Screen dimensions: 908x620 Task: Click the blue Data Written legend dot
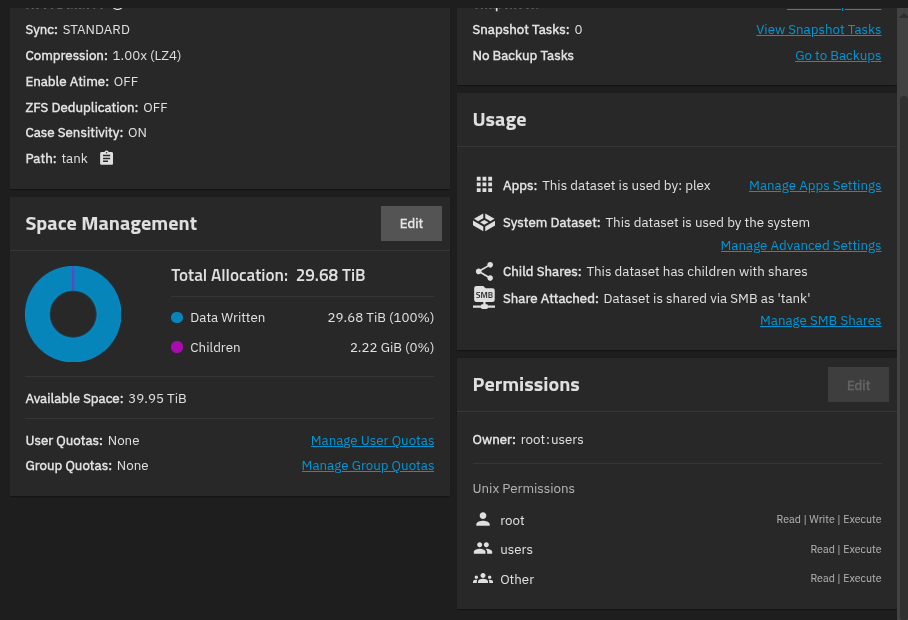click(x=177, y=318)
